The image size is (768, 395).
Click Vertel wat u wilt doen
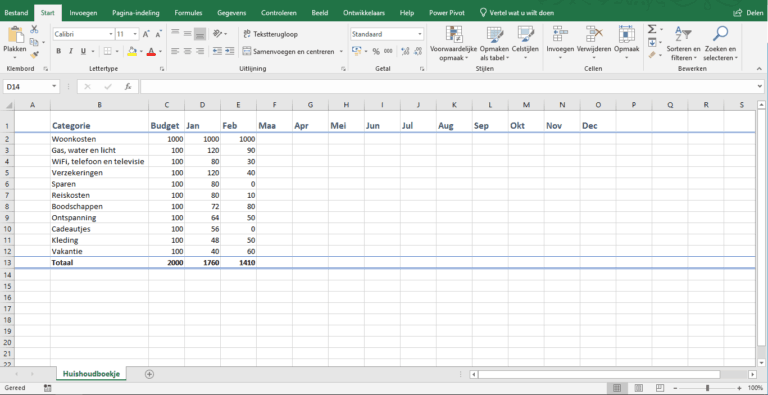click(x=516, y=13)
